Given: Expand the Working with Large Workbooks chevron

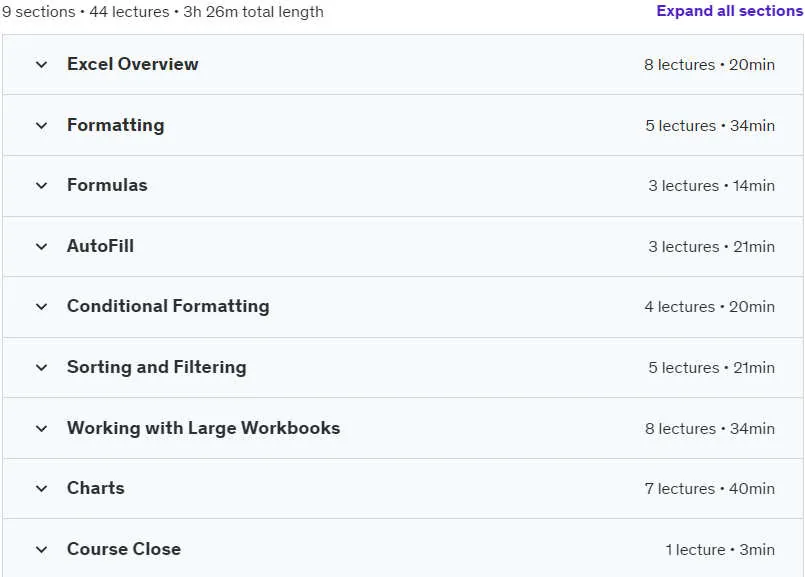Looking at the screenshot, I should tap(42, 429).
